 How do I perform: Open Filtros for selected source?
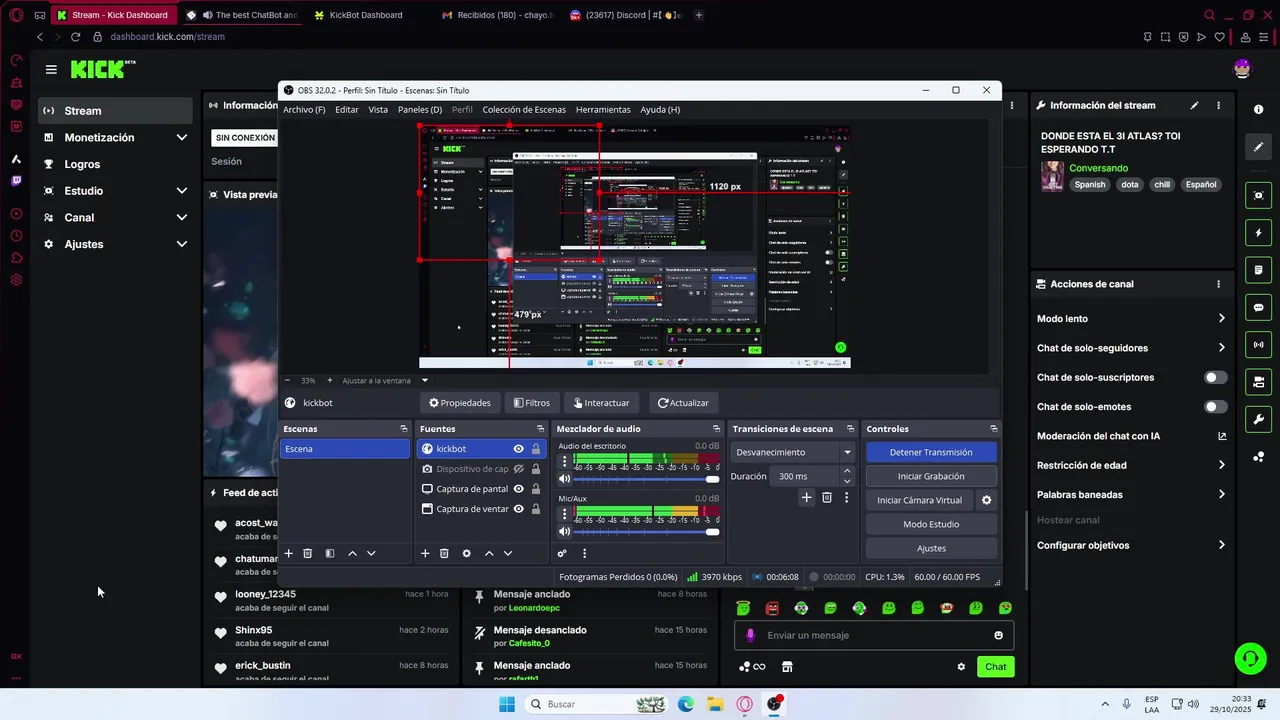[532, 403]
